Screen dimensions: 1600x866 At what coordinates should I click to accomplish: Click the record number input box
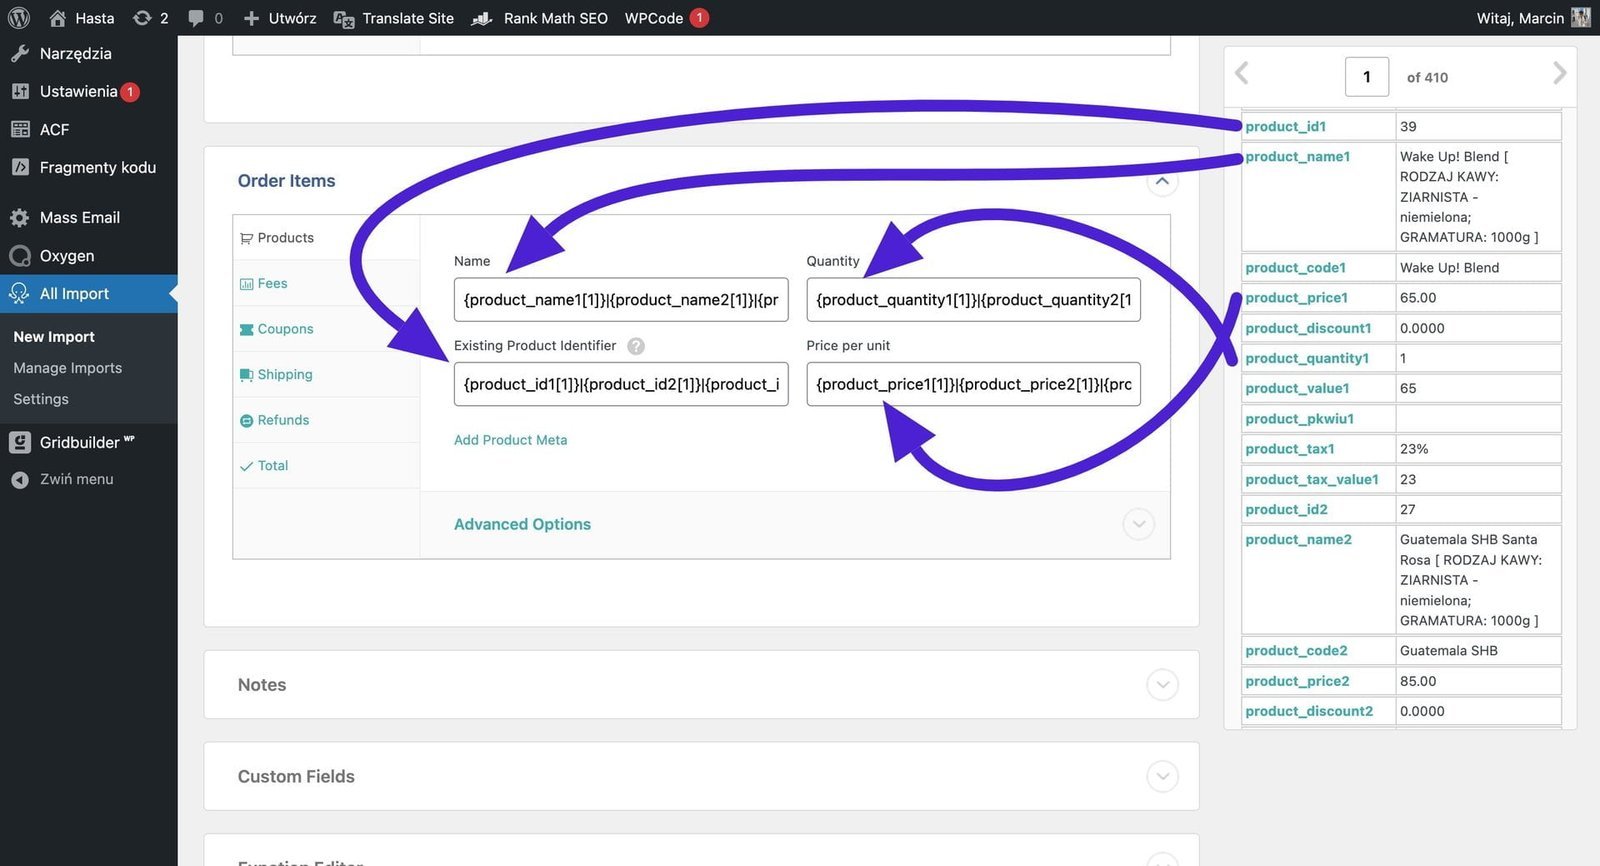pyautogui.click(x=1366, y=77)
